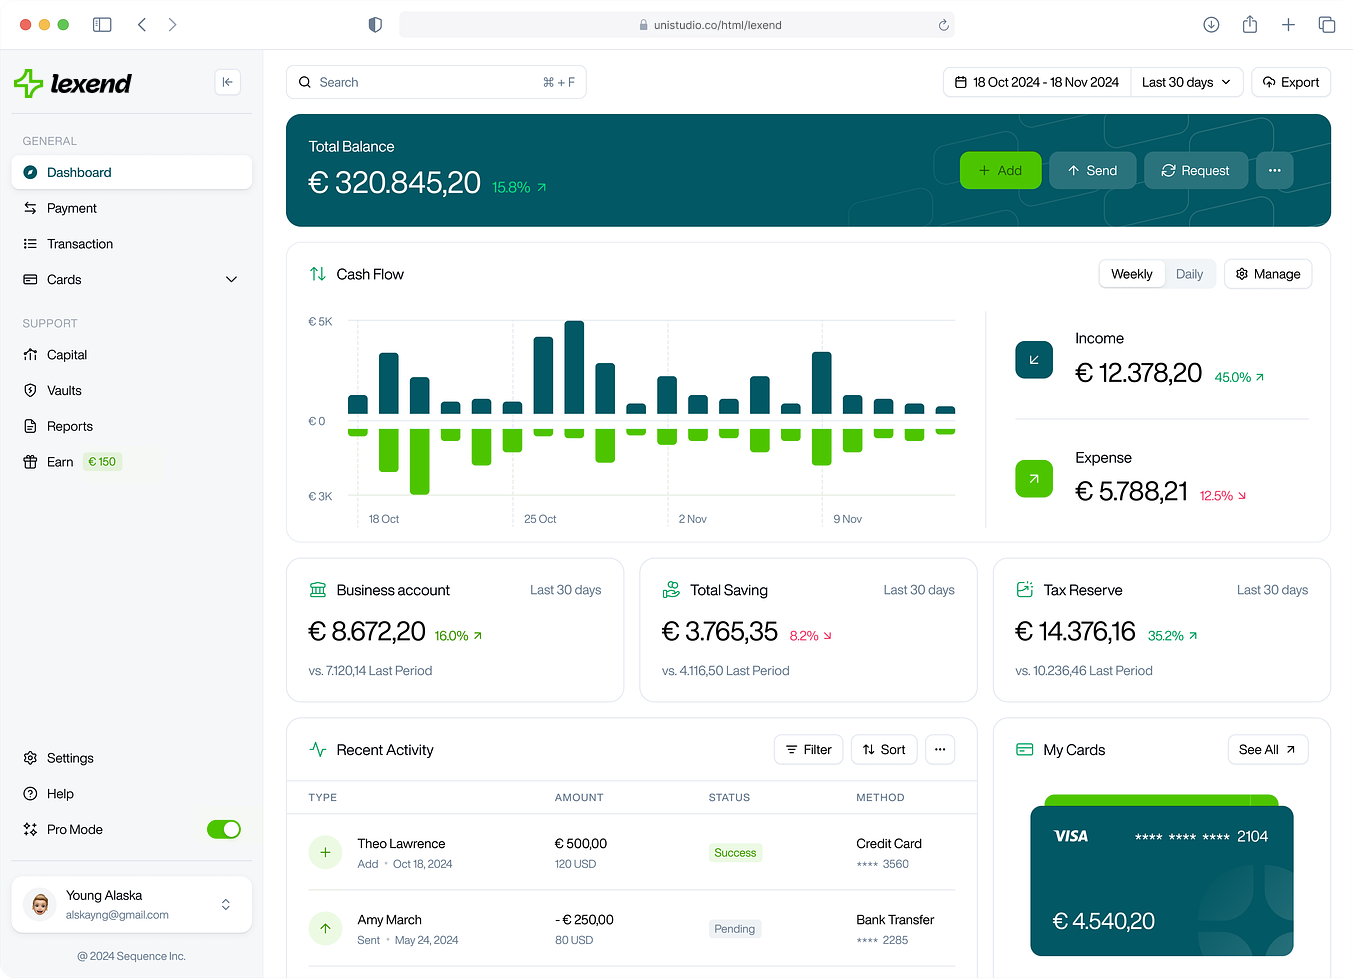Select the Weekly view for Cash Flow
1353x978 pixels.
[1131, 273]
